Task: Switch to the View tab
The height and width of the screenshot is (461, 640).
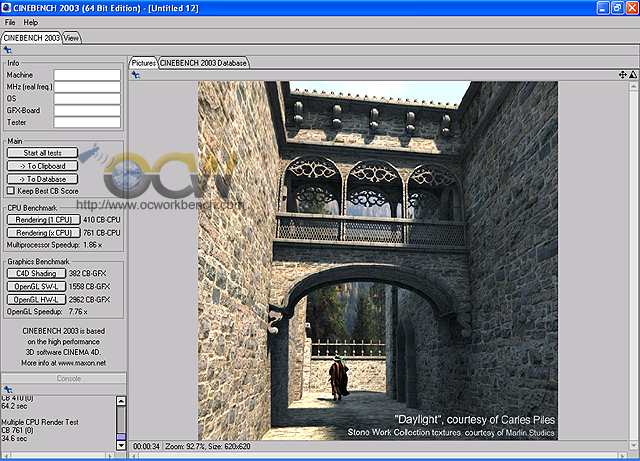Action: coord(71,38)
